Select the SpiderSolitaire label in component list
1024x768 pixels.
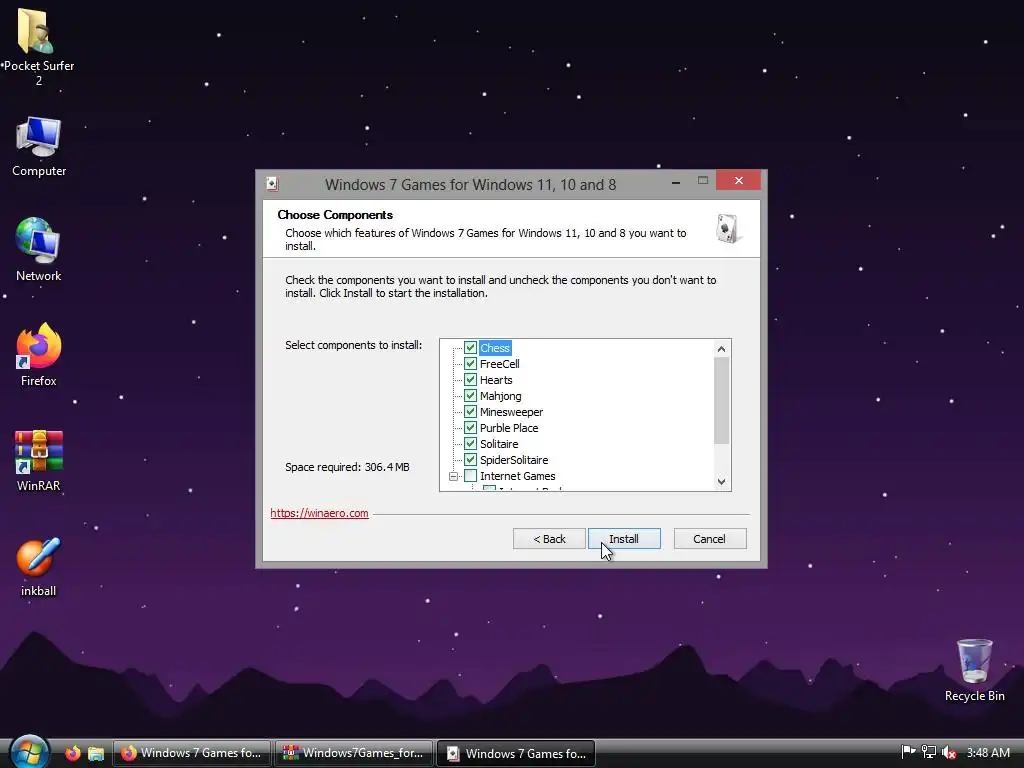click(x=514, y=460)
